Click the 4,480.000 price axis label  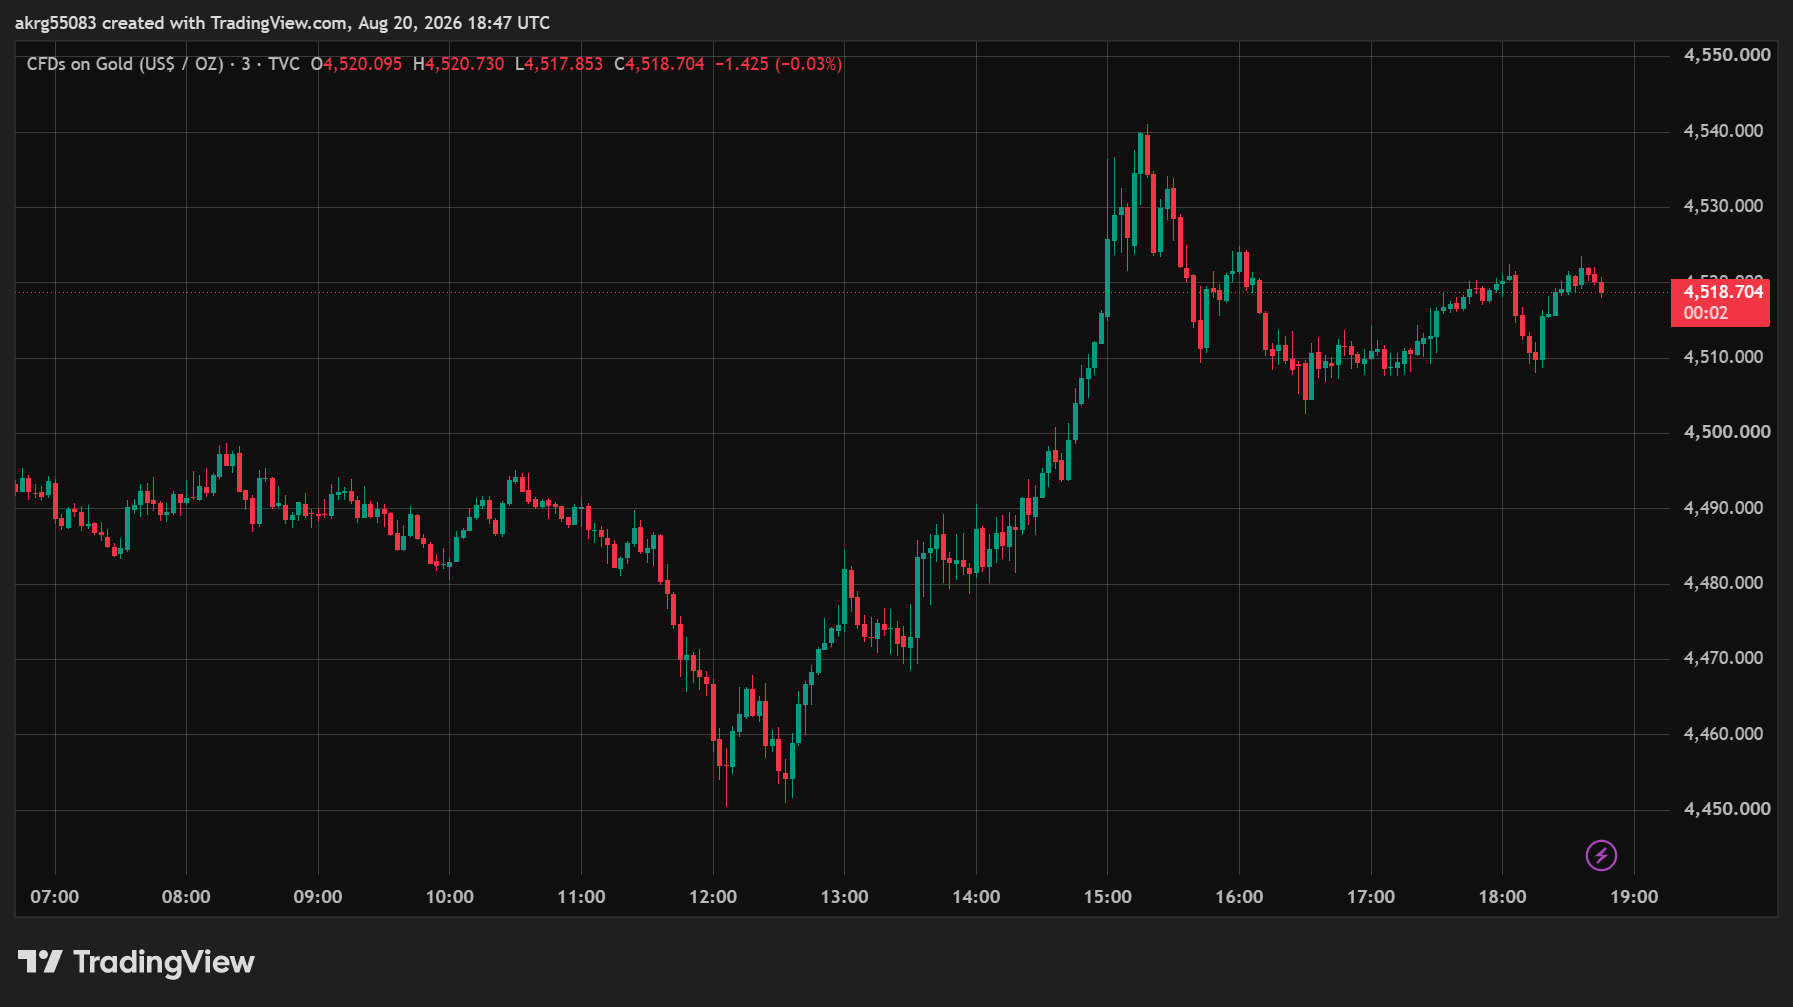coord(1723,583)
